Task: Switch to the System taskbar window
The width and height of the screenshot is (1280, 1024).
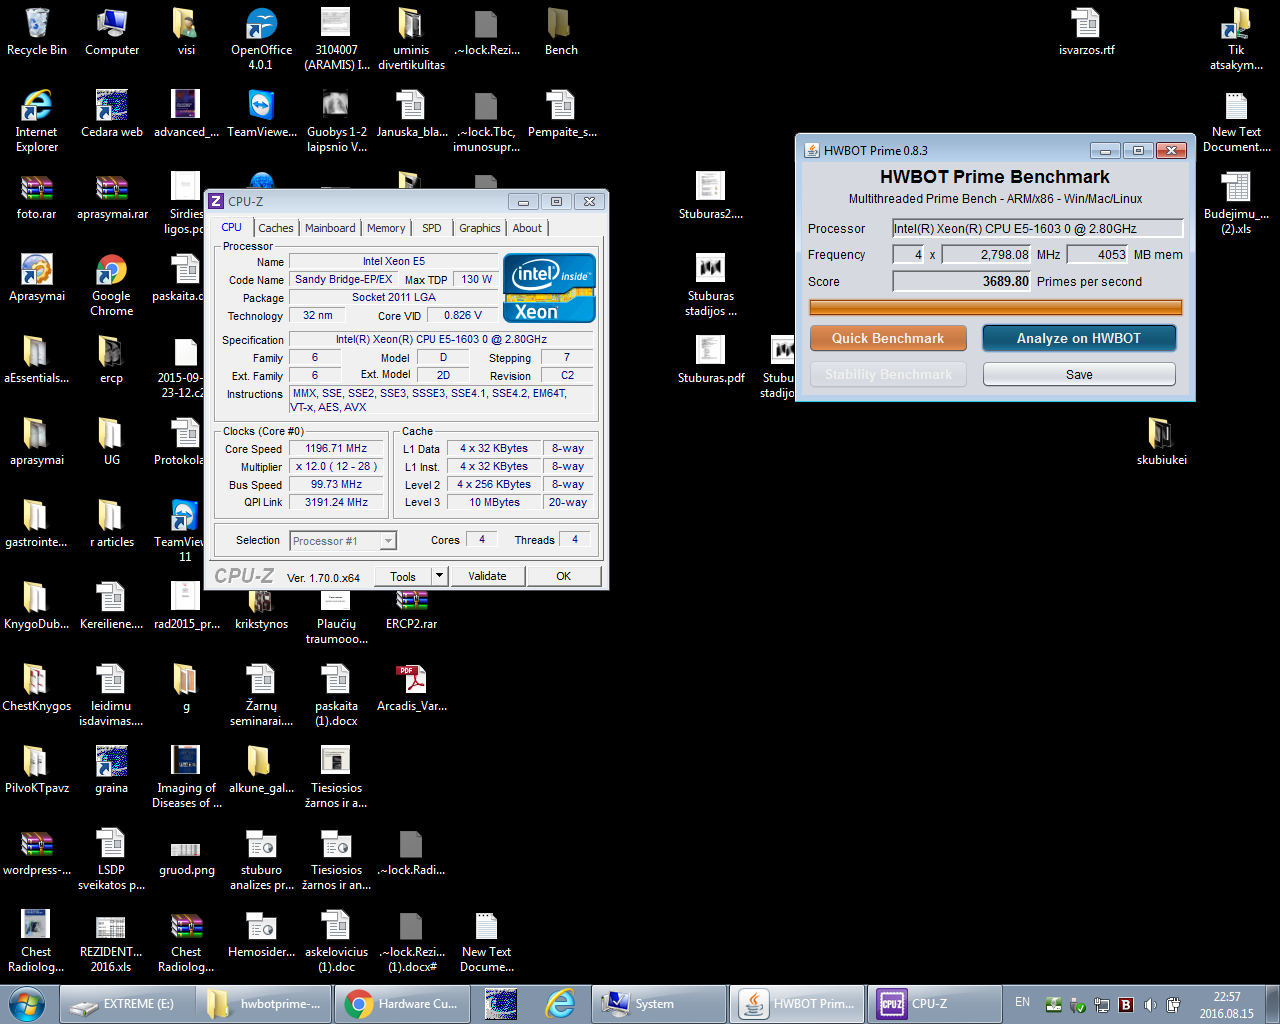Action: coord(660,1004)
